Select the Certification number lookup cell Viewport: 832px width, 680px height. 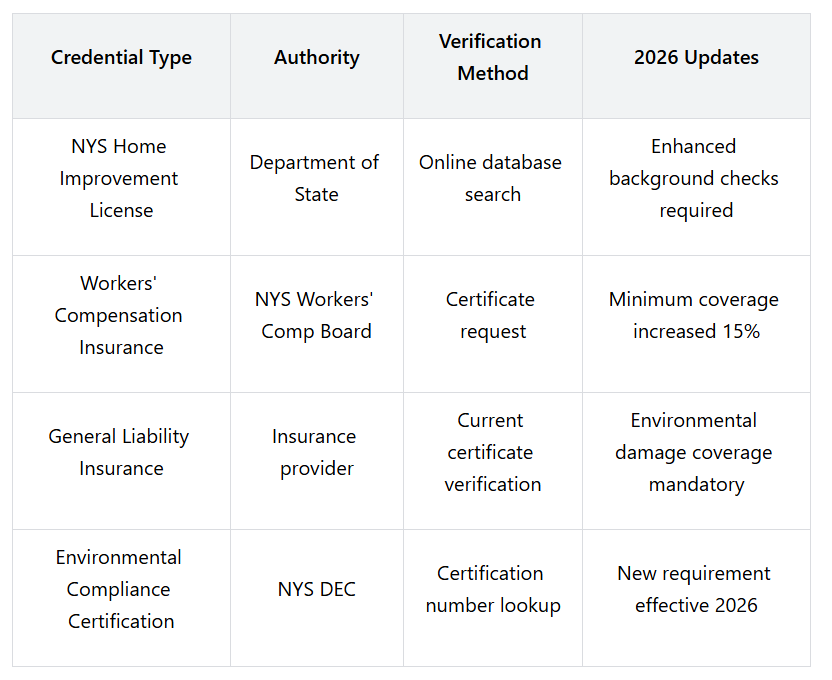[x=491, y=589]
